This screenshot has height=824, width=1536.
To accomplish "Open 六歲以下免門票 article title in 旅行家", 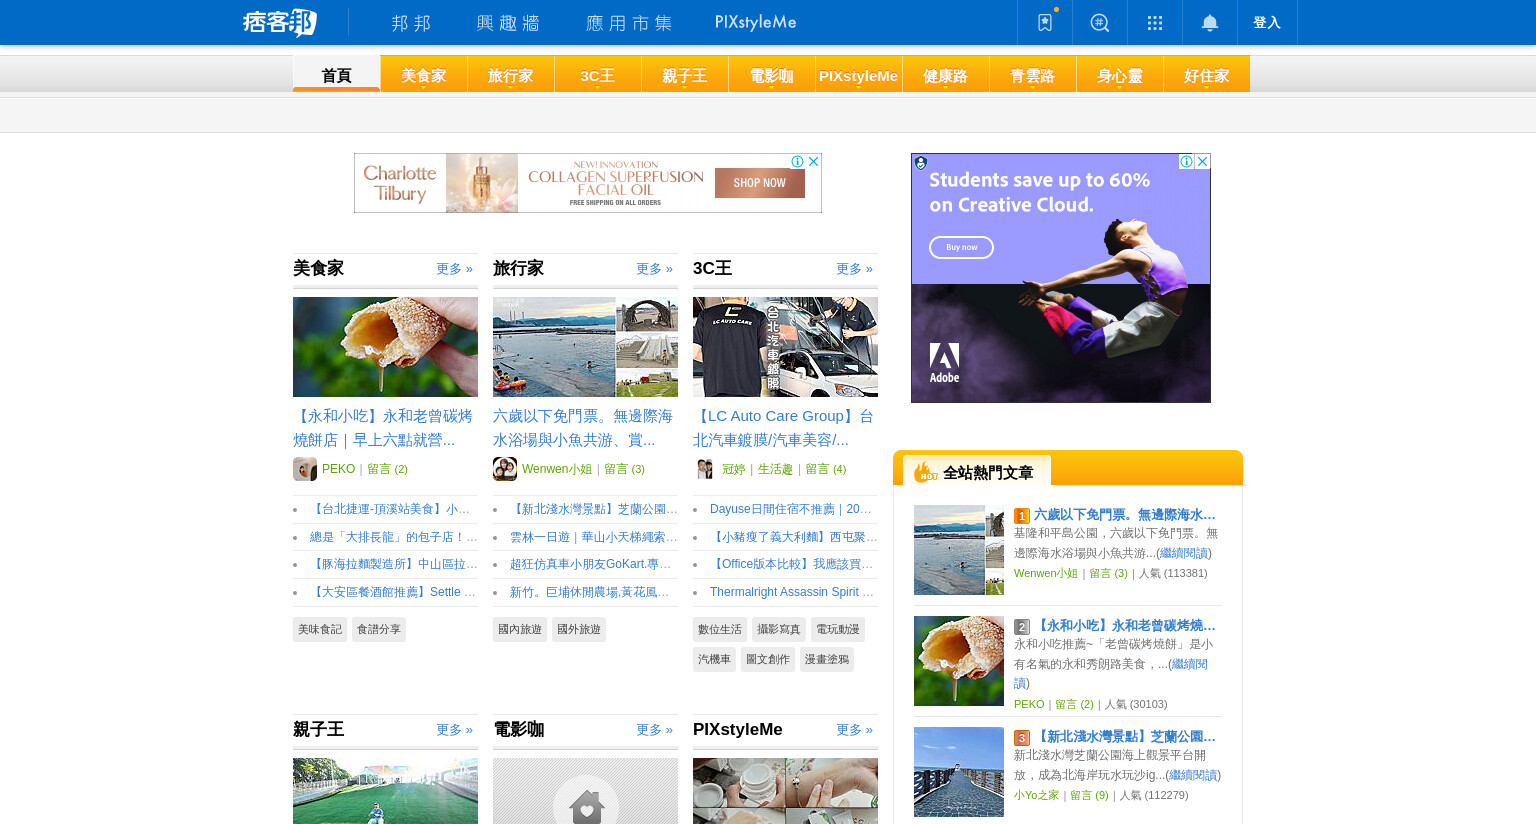I will tap(583, 428).
